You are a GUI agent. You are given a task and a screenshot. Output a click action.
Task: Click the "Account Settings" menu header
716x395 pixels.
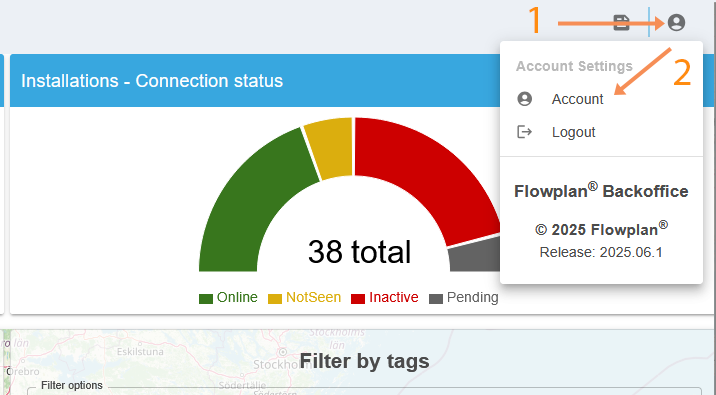point(574,66)
